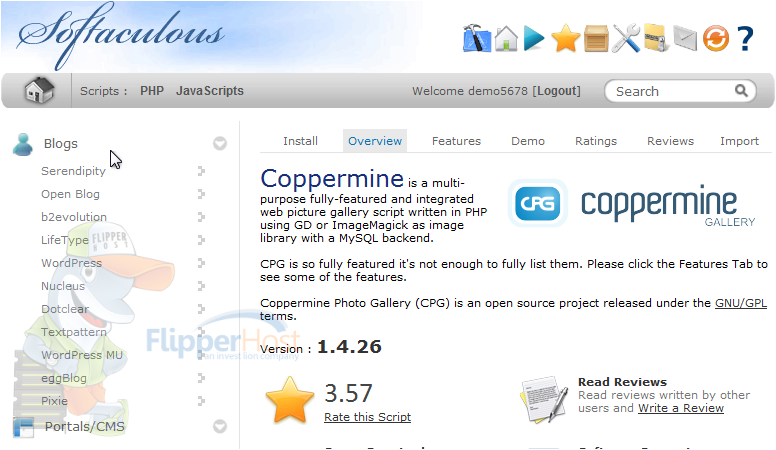Go to the Reviews tab
Screen dimensions: 776x450
click(671, 141)
